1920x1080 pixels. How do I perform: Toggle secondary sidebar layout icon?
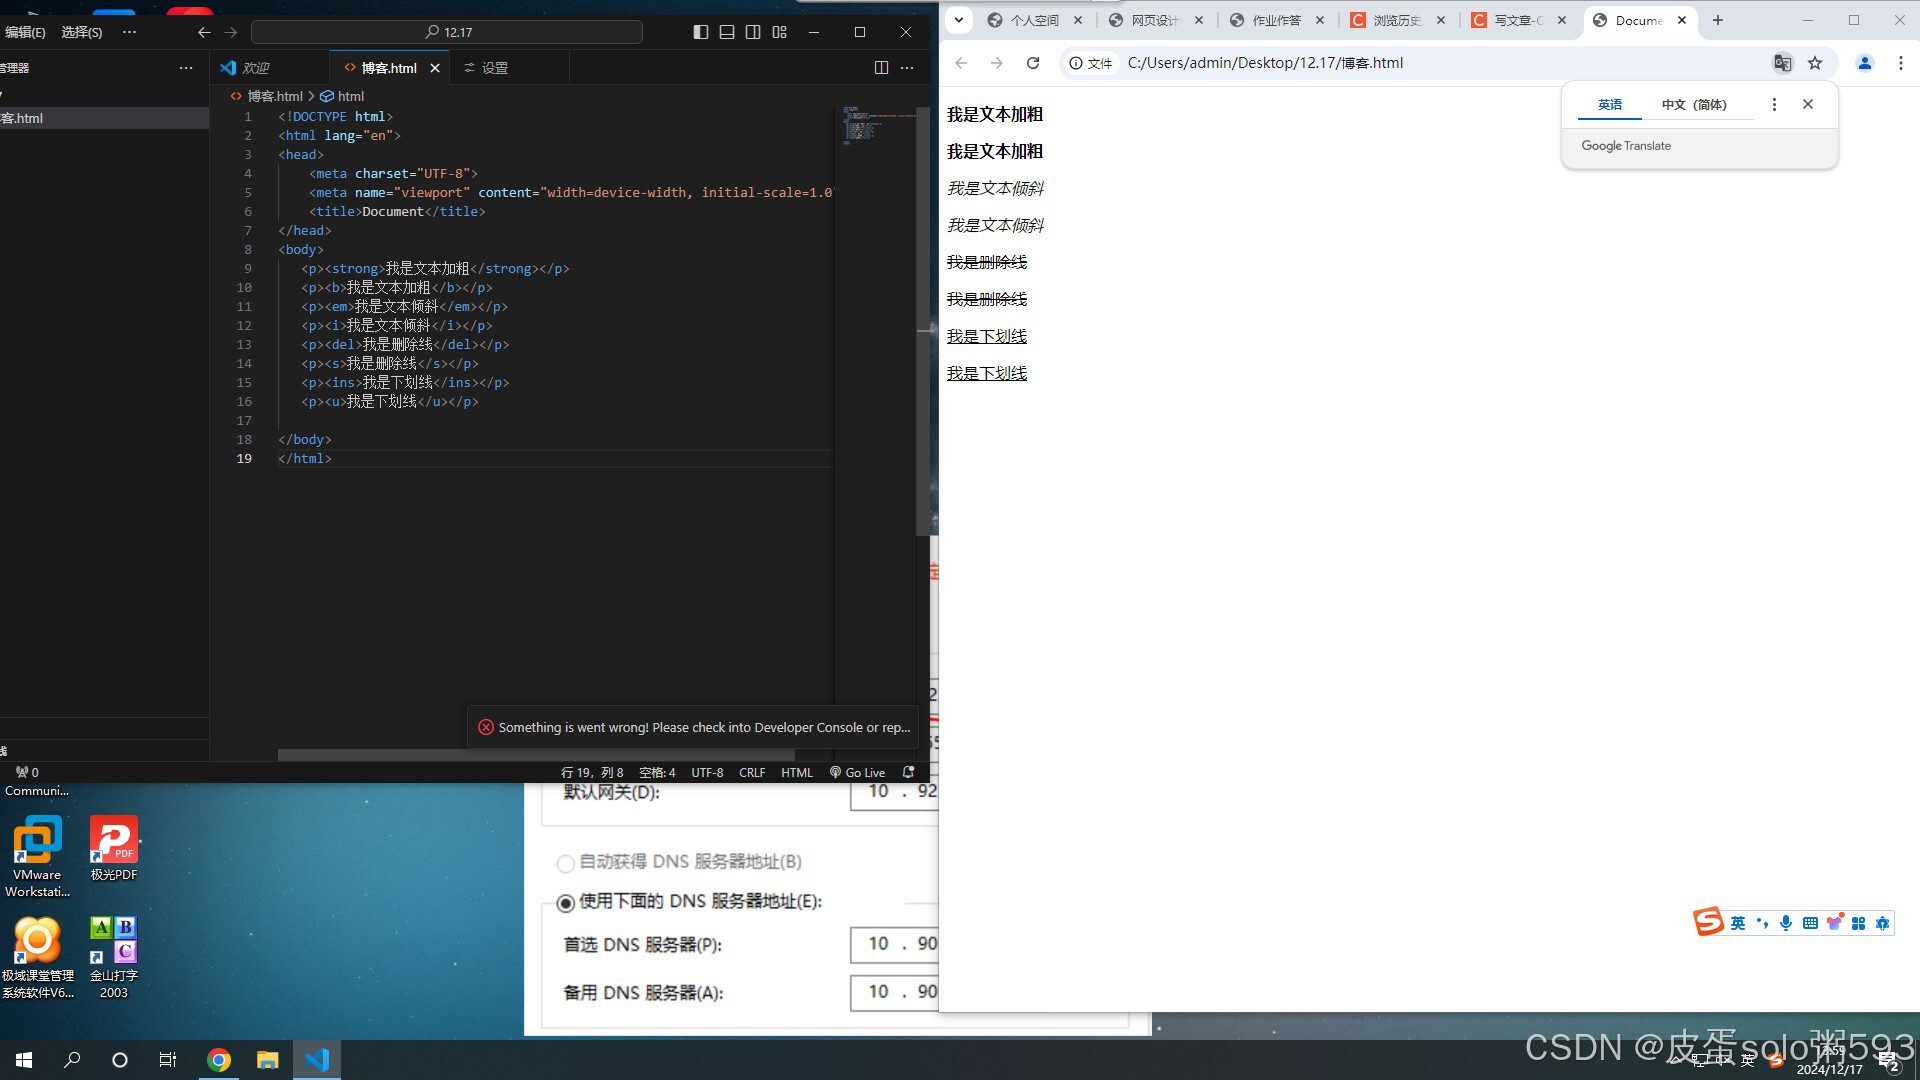click(753, 32)
